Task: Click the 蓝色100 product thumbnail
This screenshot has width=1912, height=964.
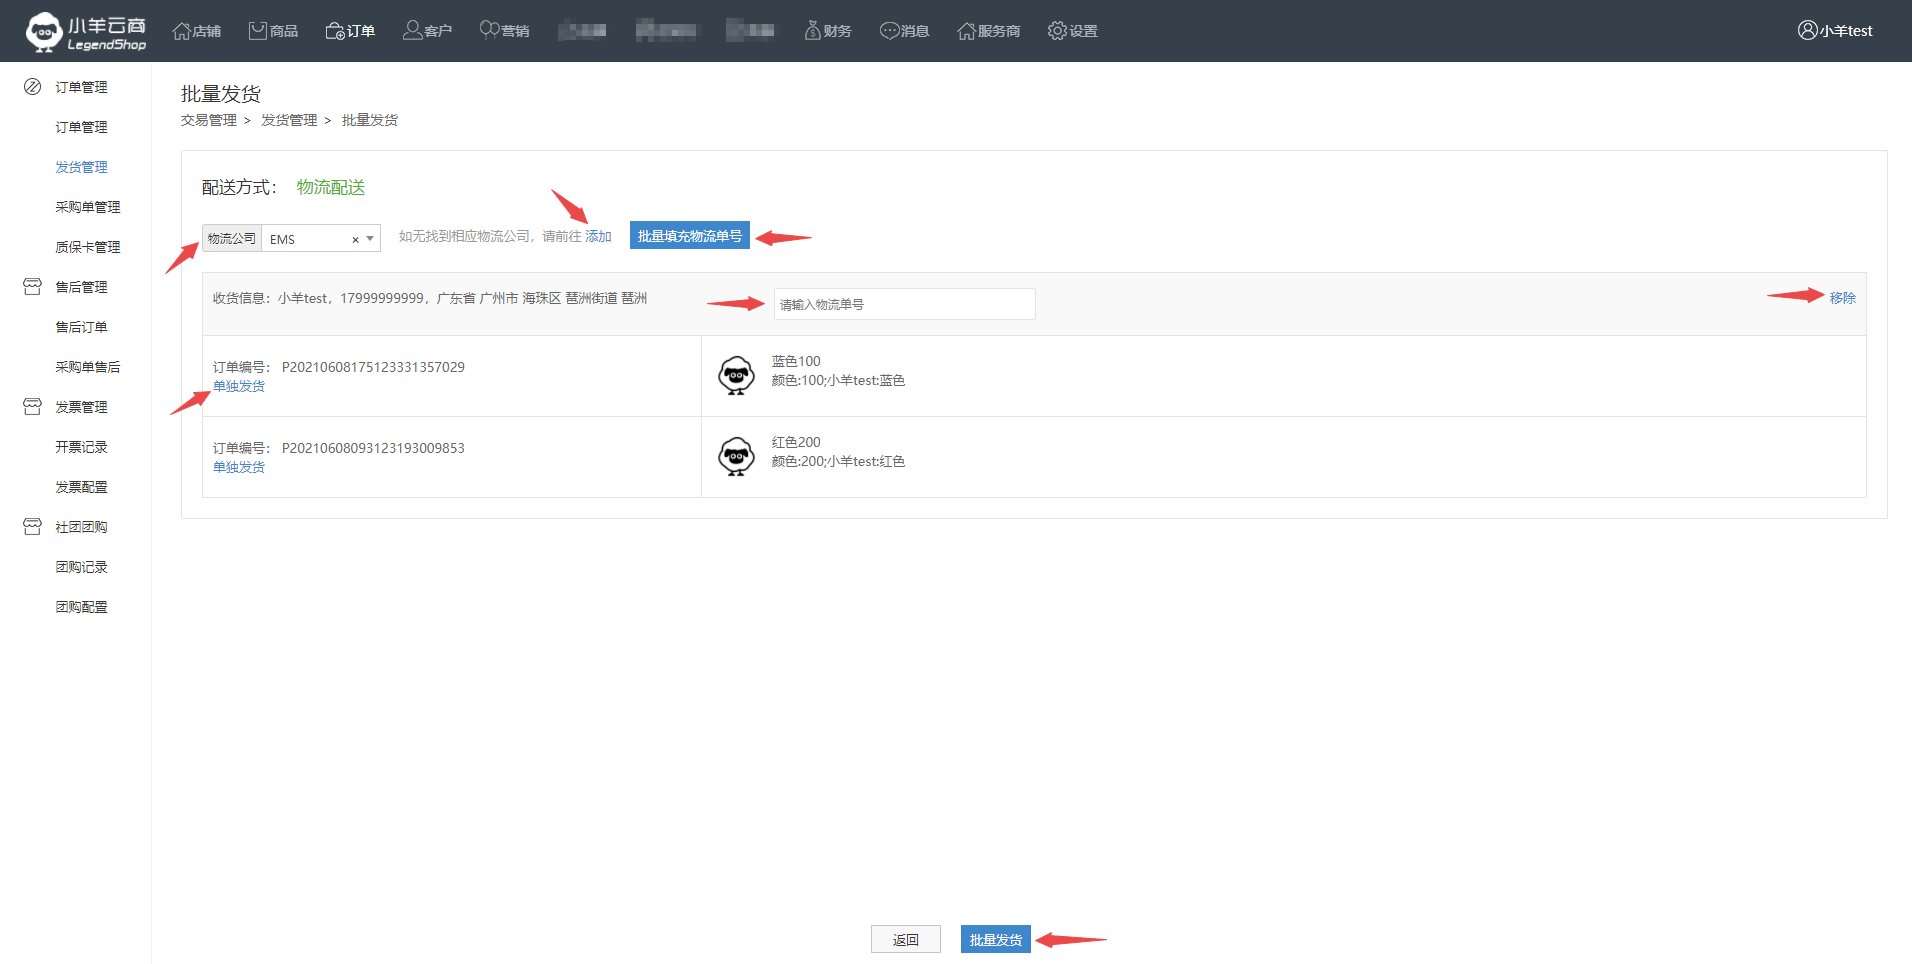Action: click(736, 376)
